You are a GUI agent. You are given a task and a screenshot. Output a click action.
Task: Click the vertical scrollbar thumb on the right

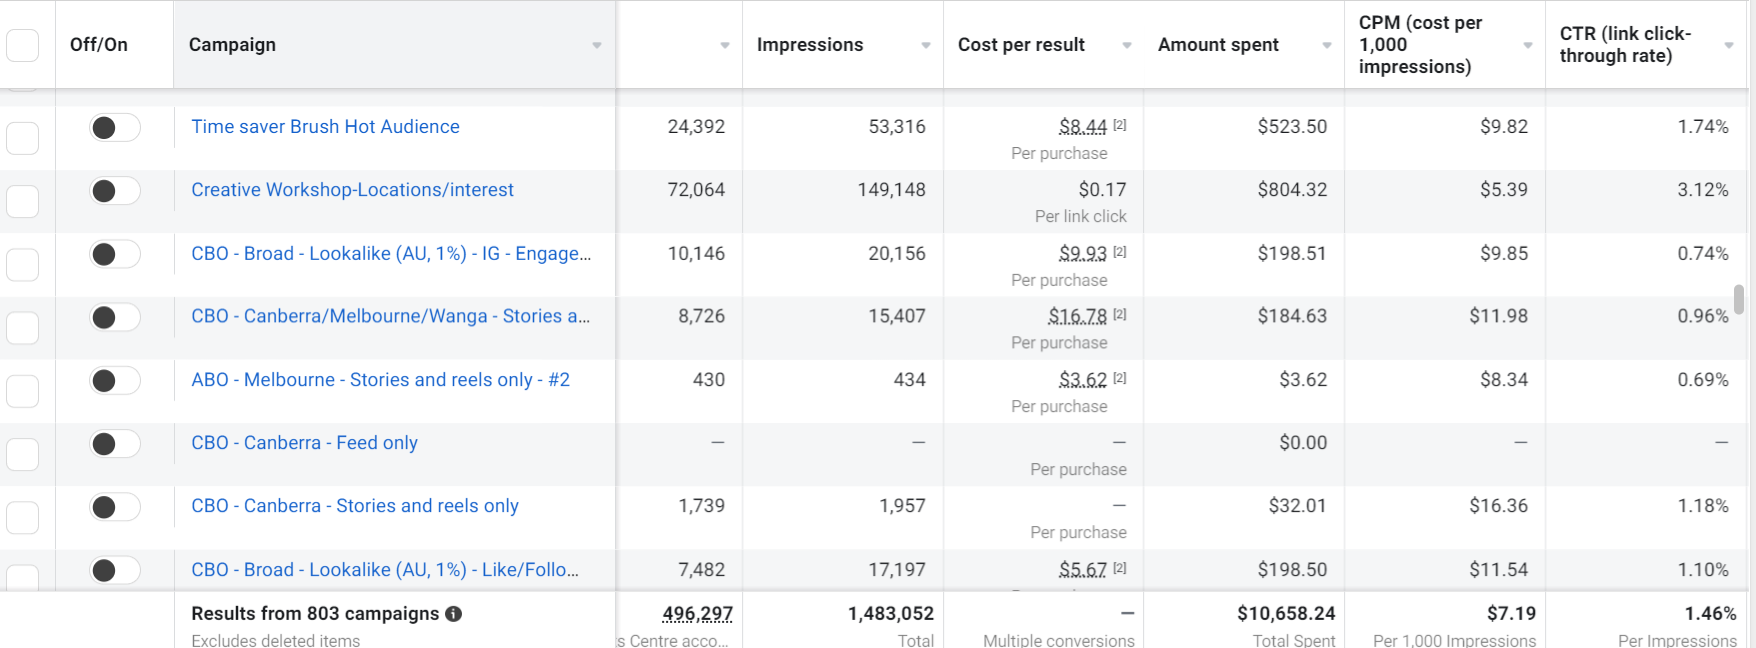point(1739,299)
